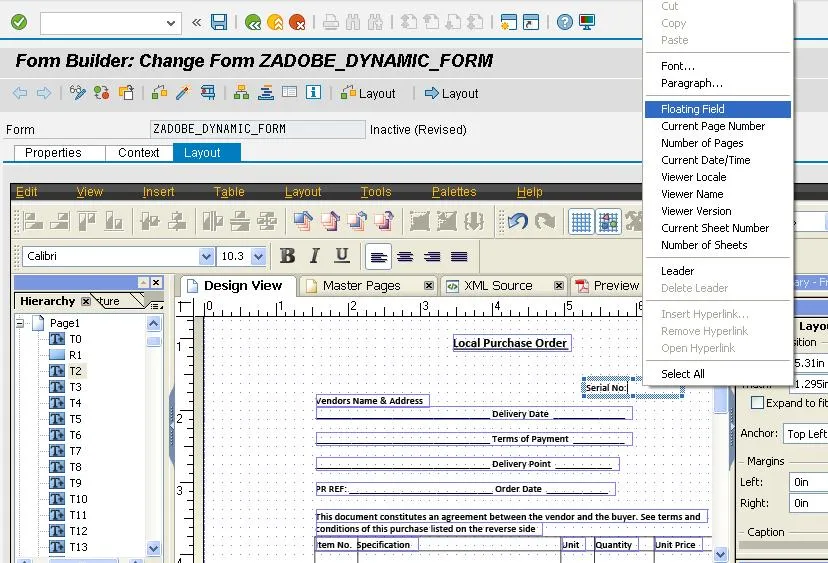Set paragraph alignment to right

click(x=432, y=257)
